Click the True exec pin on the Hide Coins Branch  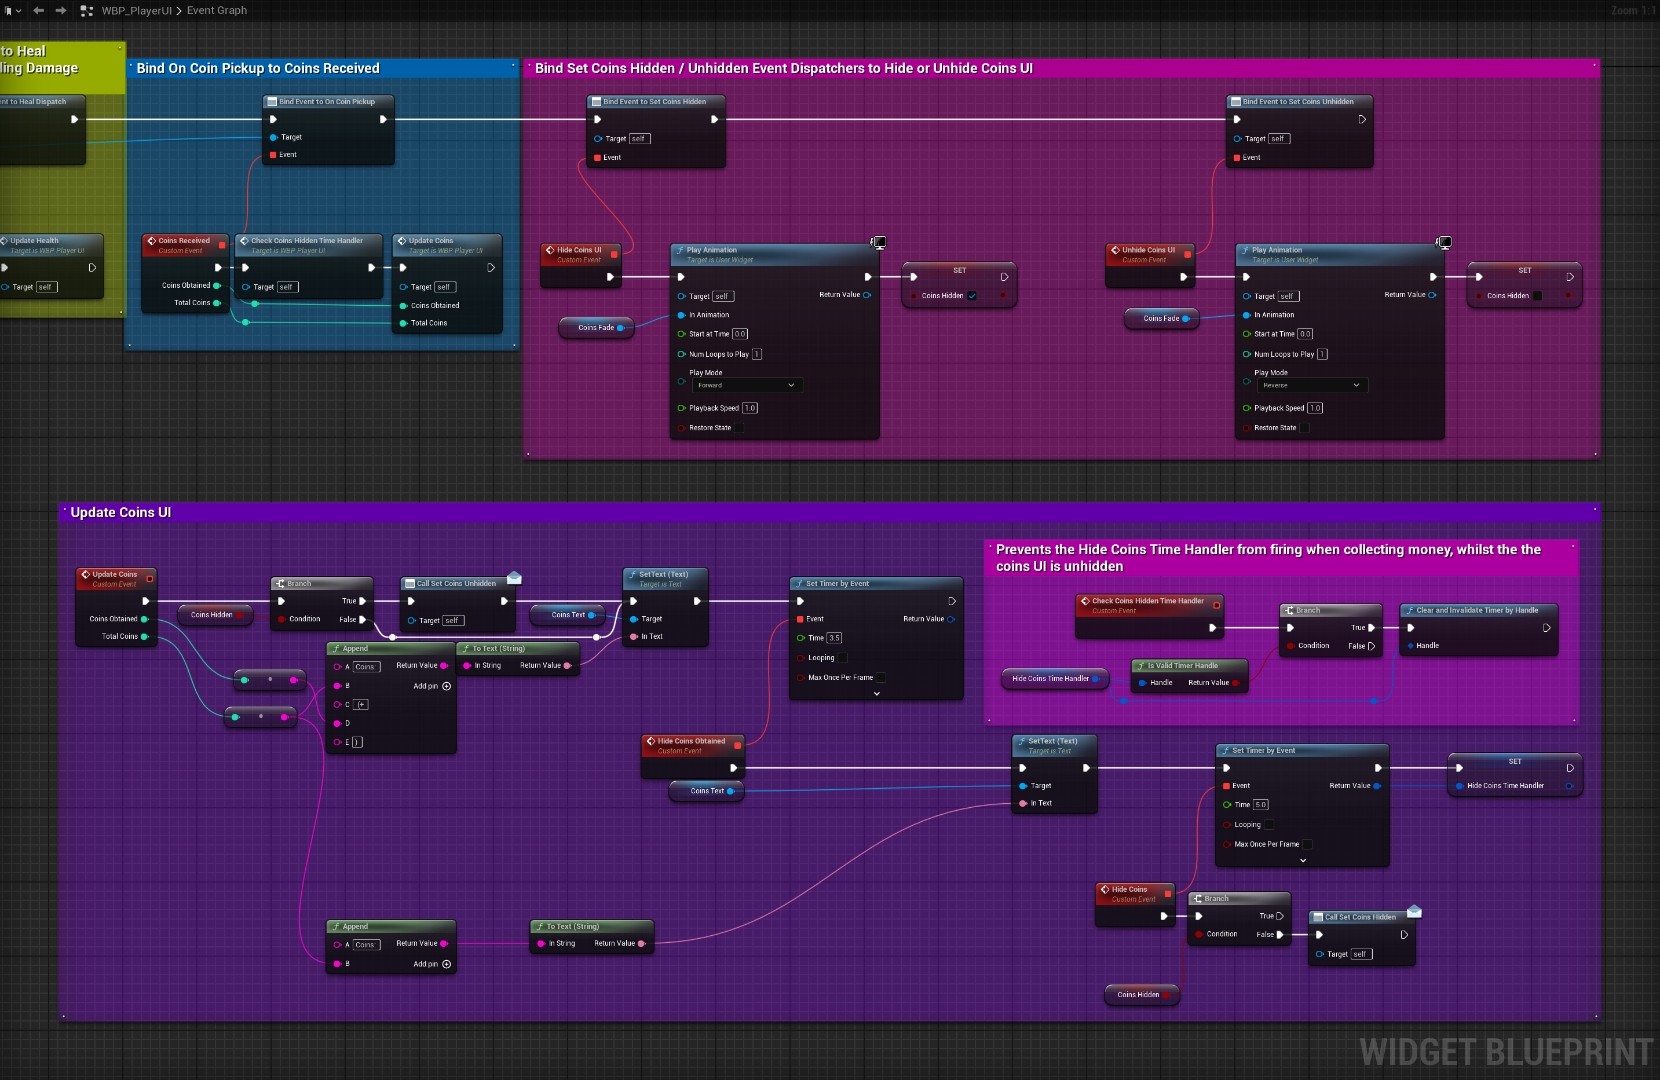(x=1280, y=916)
